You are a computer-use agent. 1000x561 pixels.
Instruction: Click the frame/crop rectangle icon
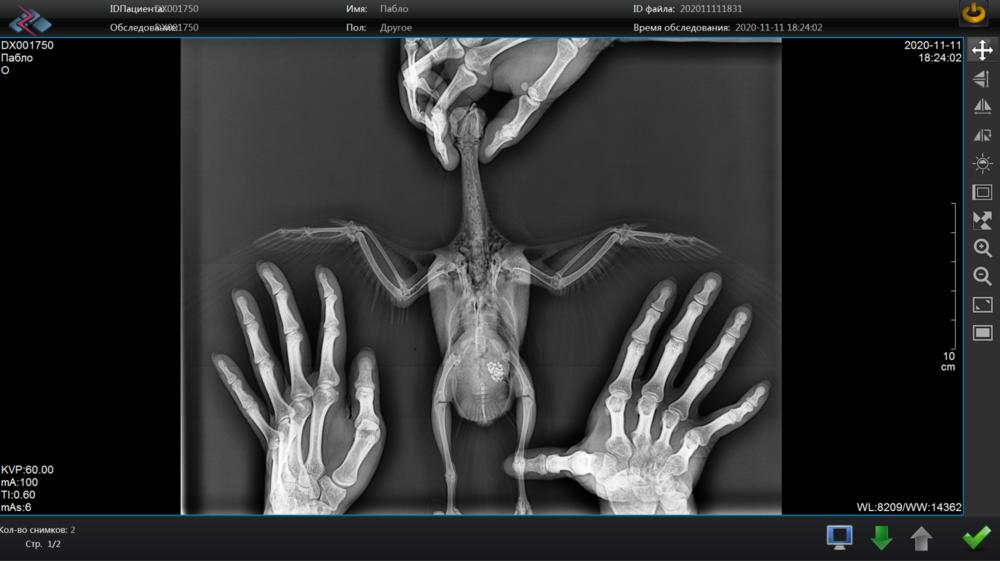[x=982, y=192]
